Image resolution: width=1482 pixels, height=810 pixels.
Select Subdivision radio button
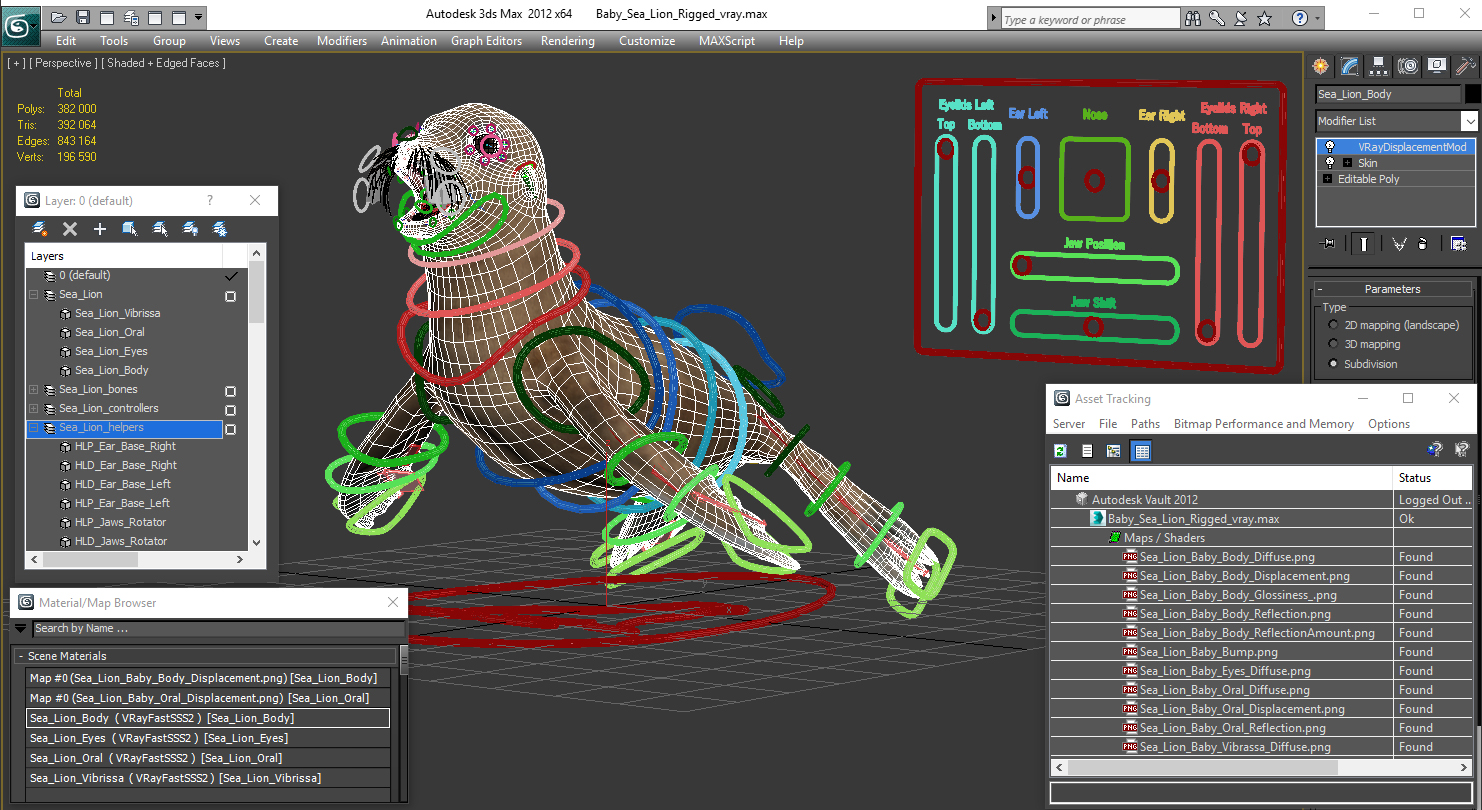[1333, 364]
